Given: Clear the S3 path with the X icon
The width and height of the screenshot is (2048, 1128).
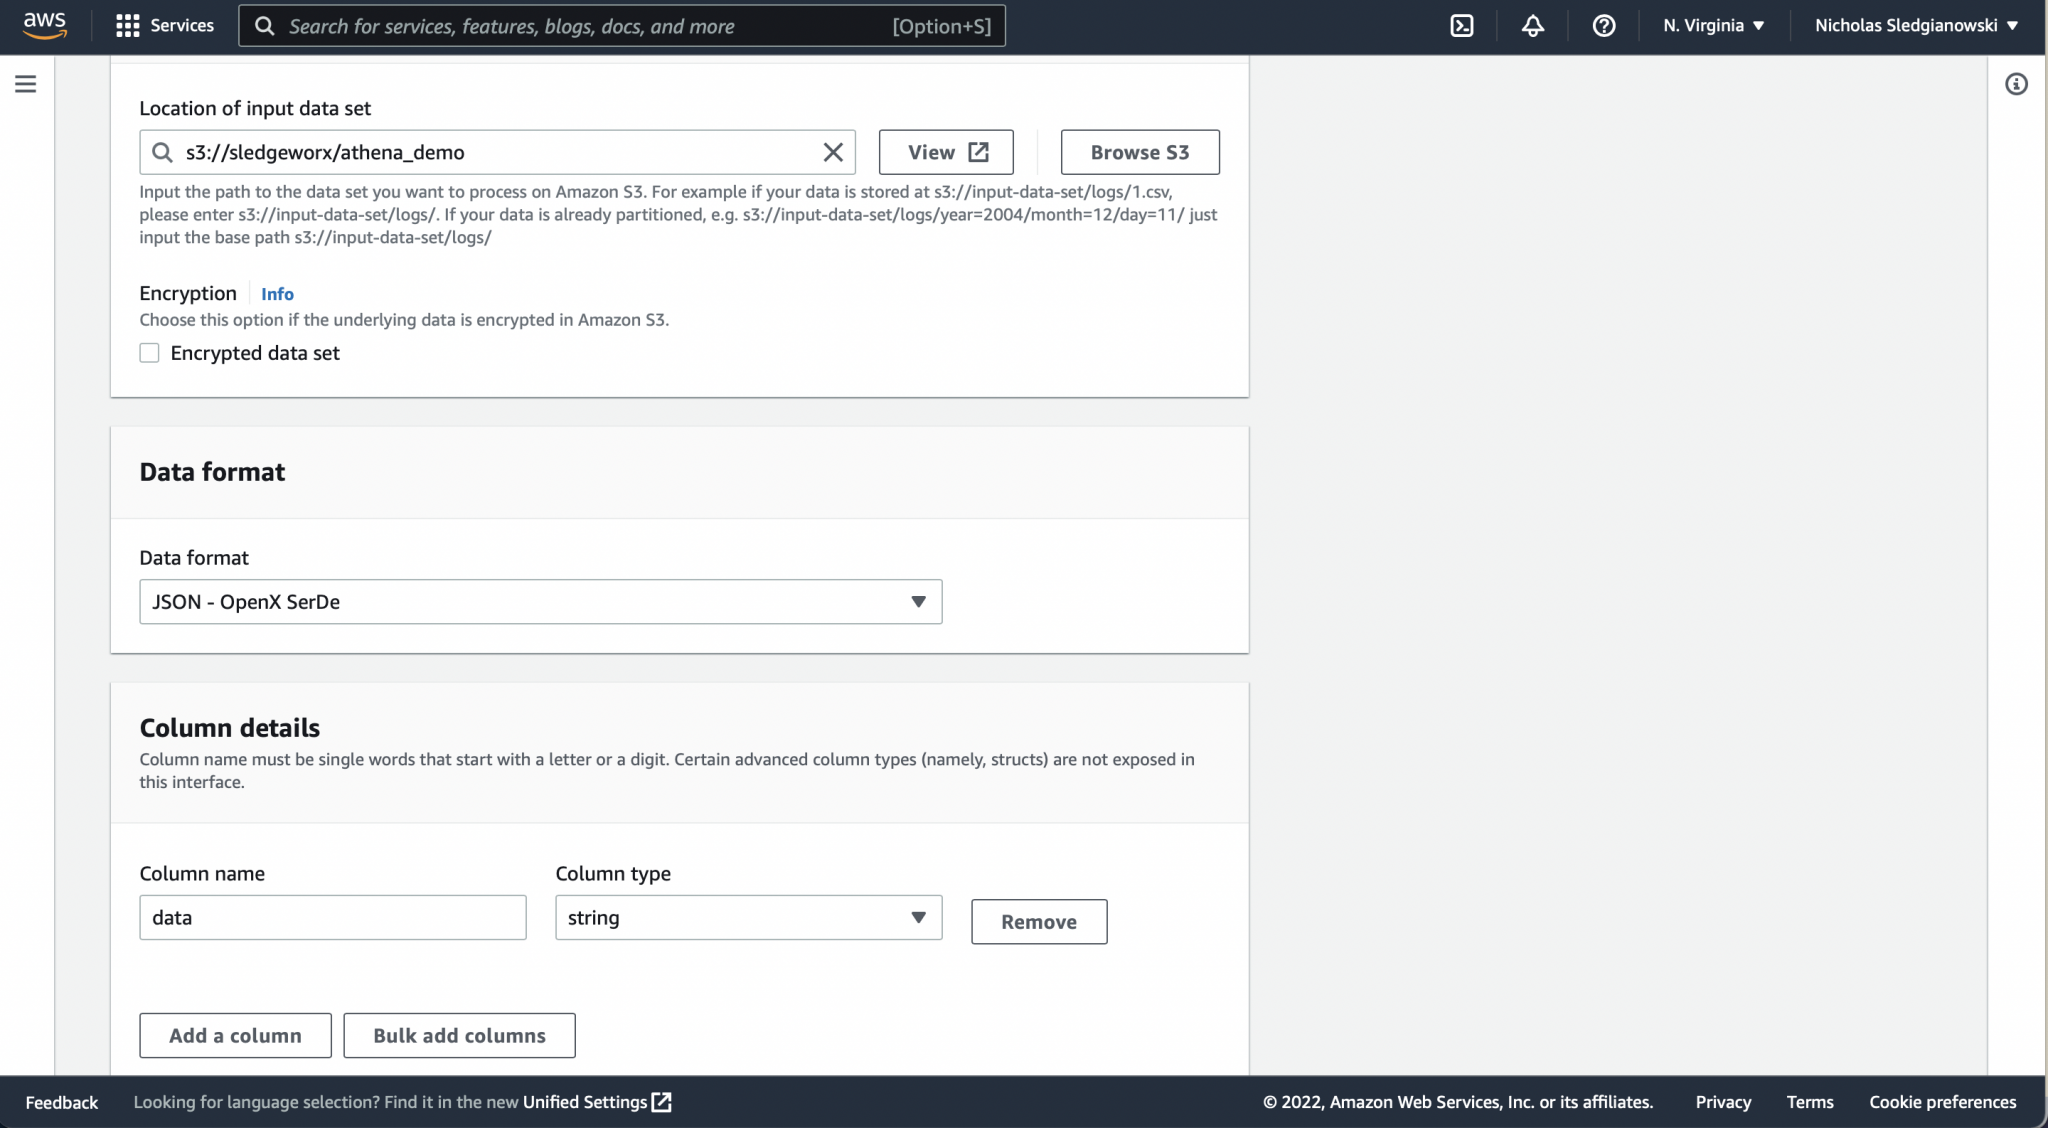Looking at the screenshot, I should click(831, 152).
